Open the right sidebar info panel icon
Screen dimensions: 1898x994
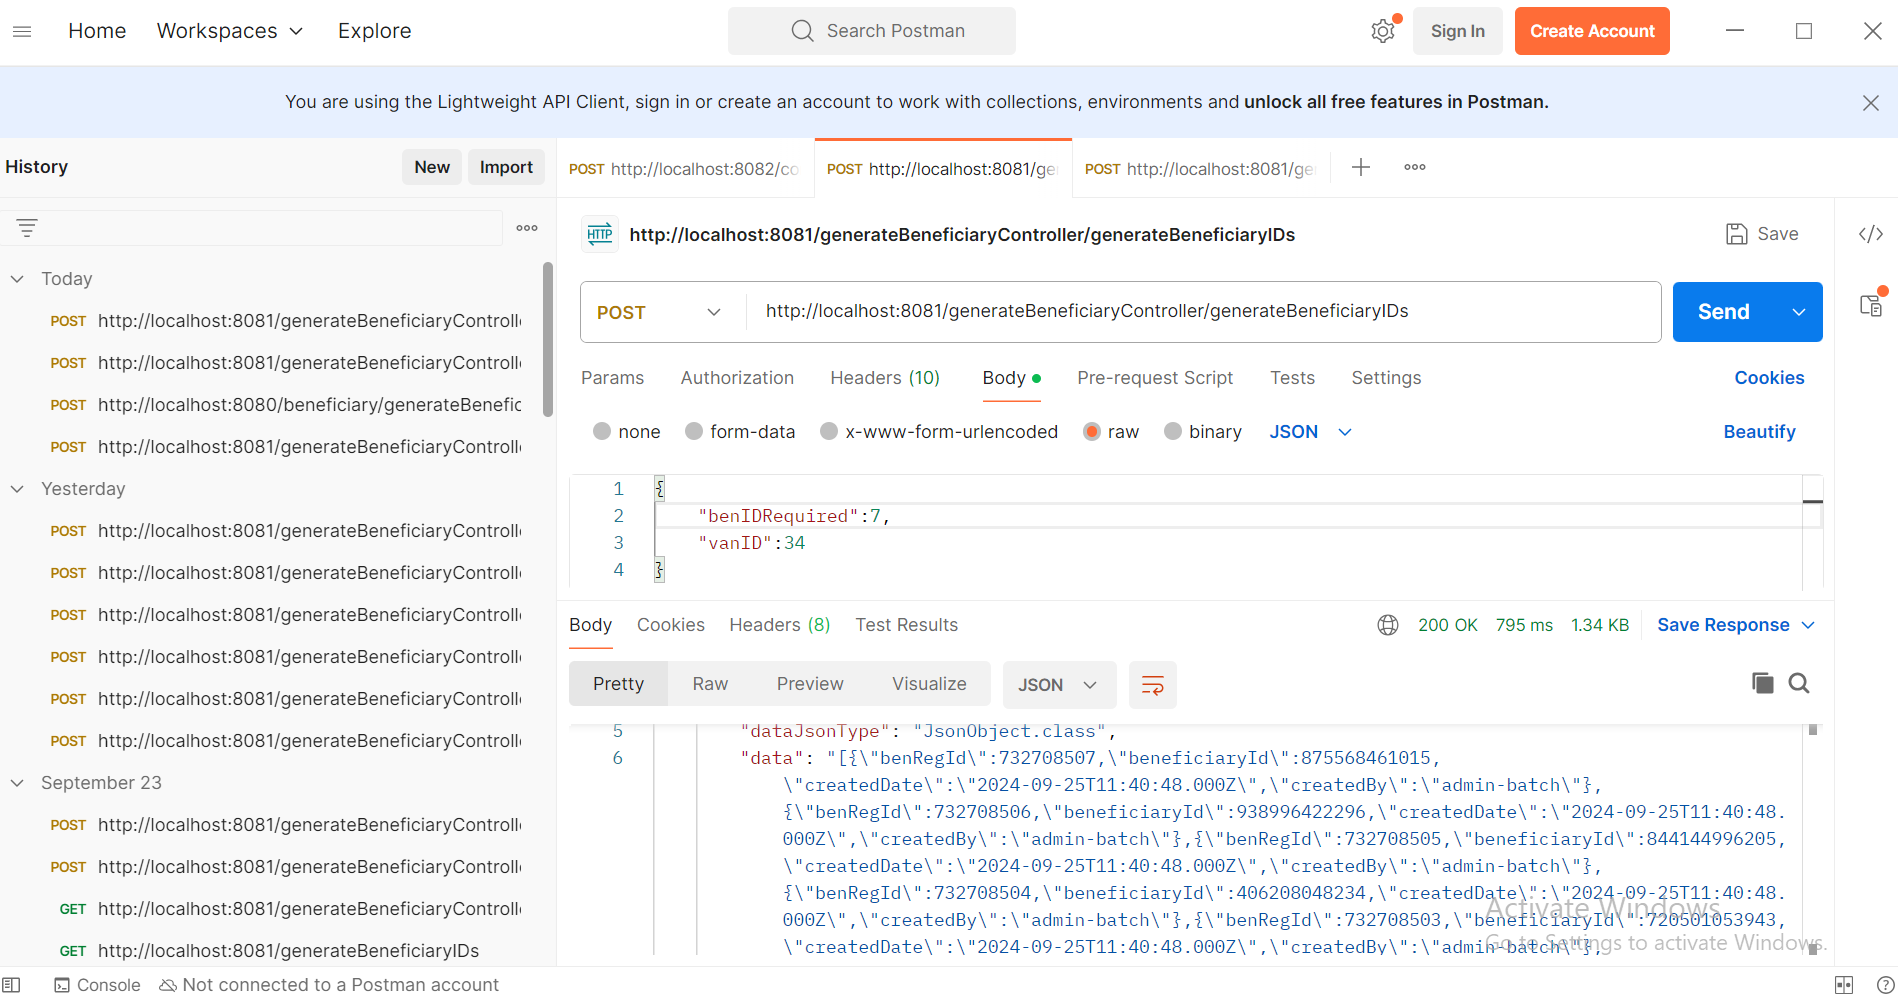pyautogui.click(x=1871, y=305)
